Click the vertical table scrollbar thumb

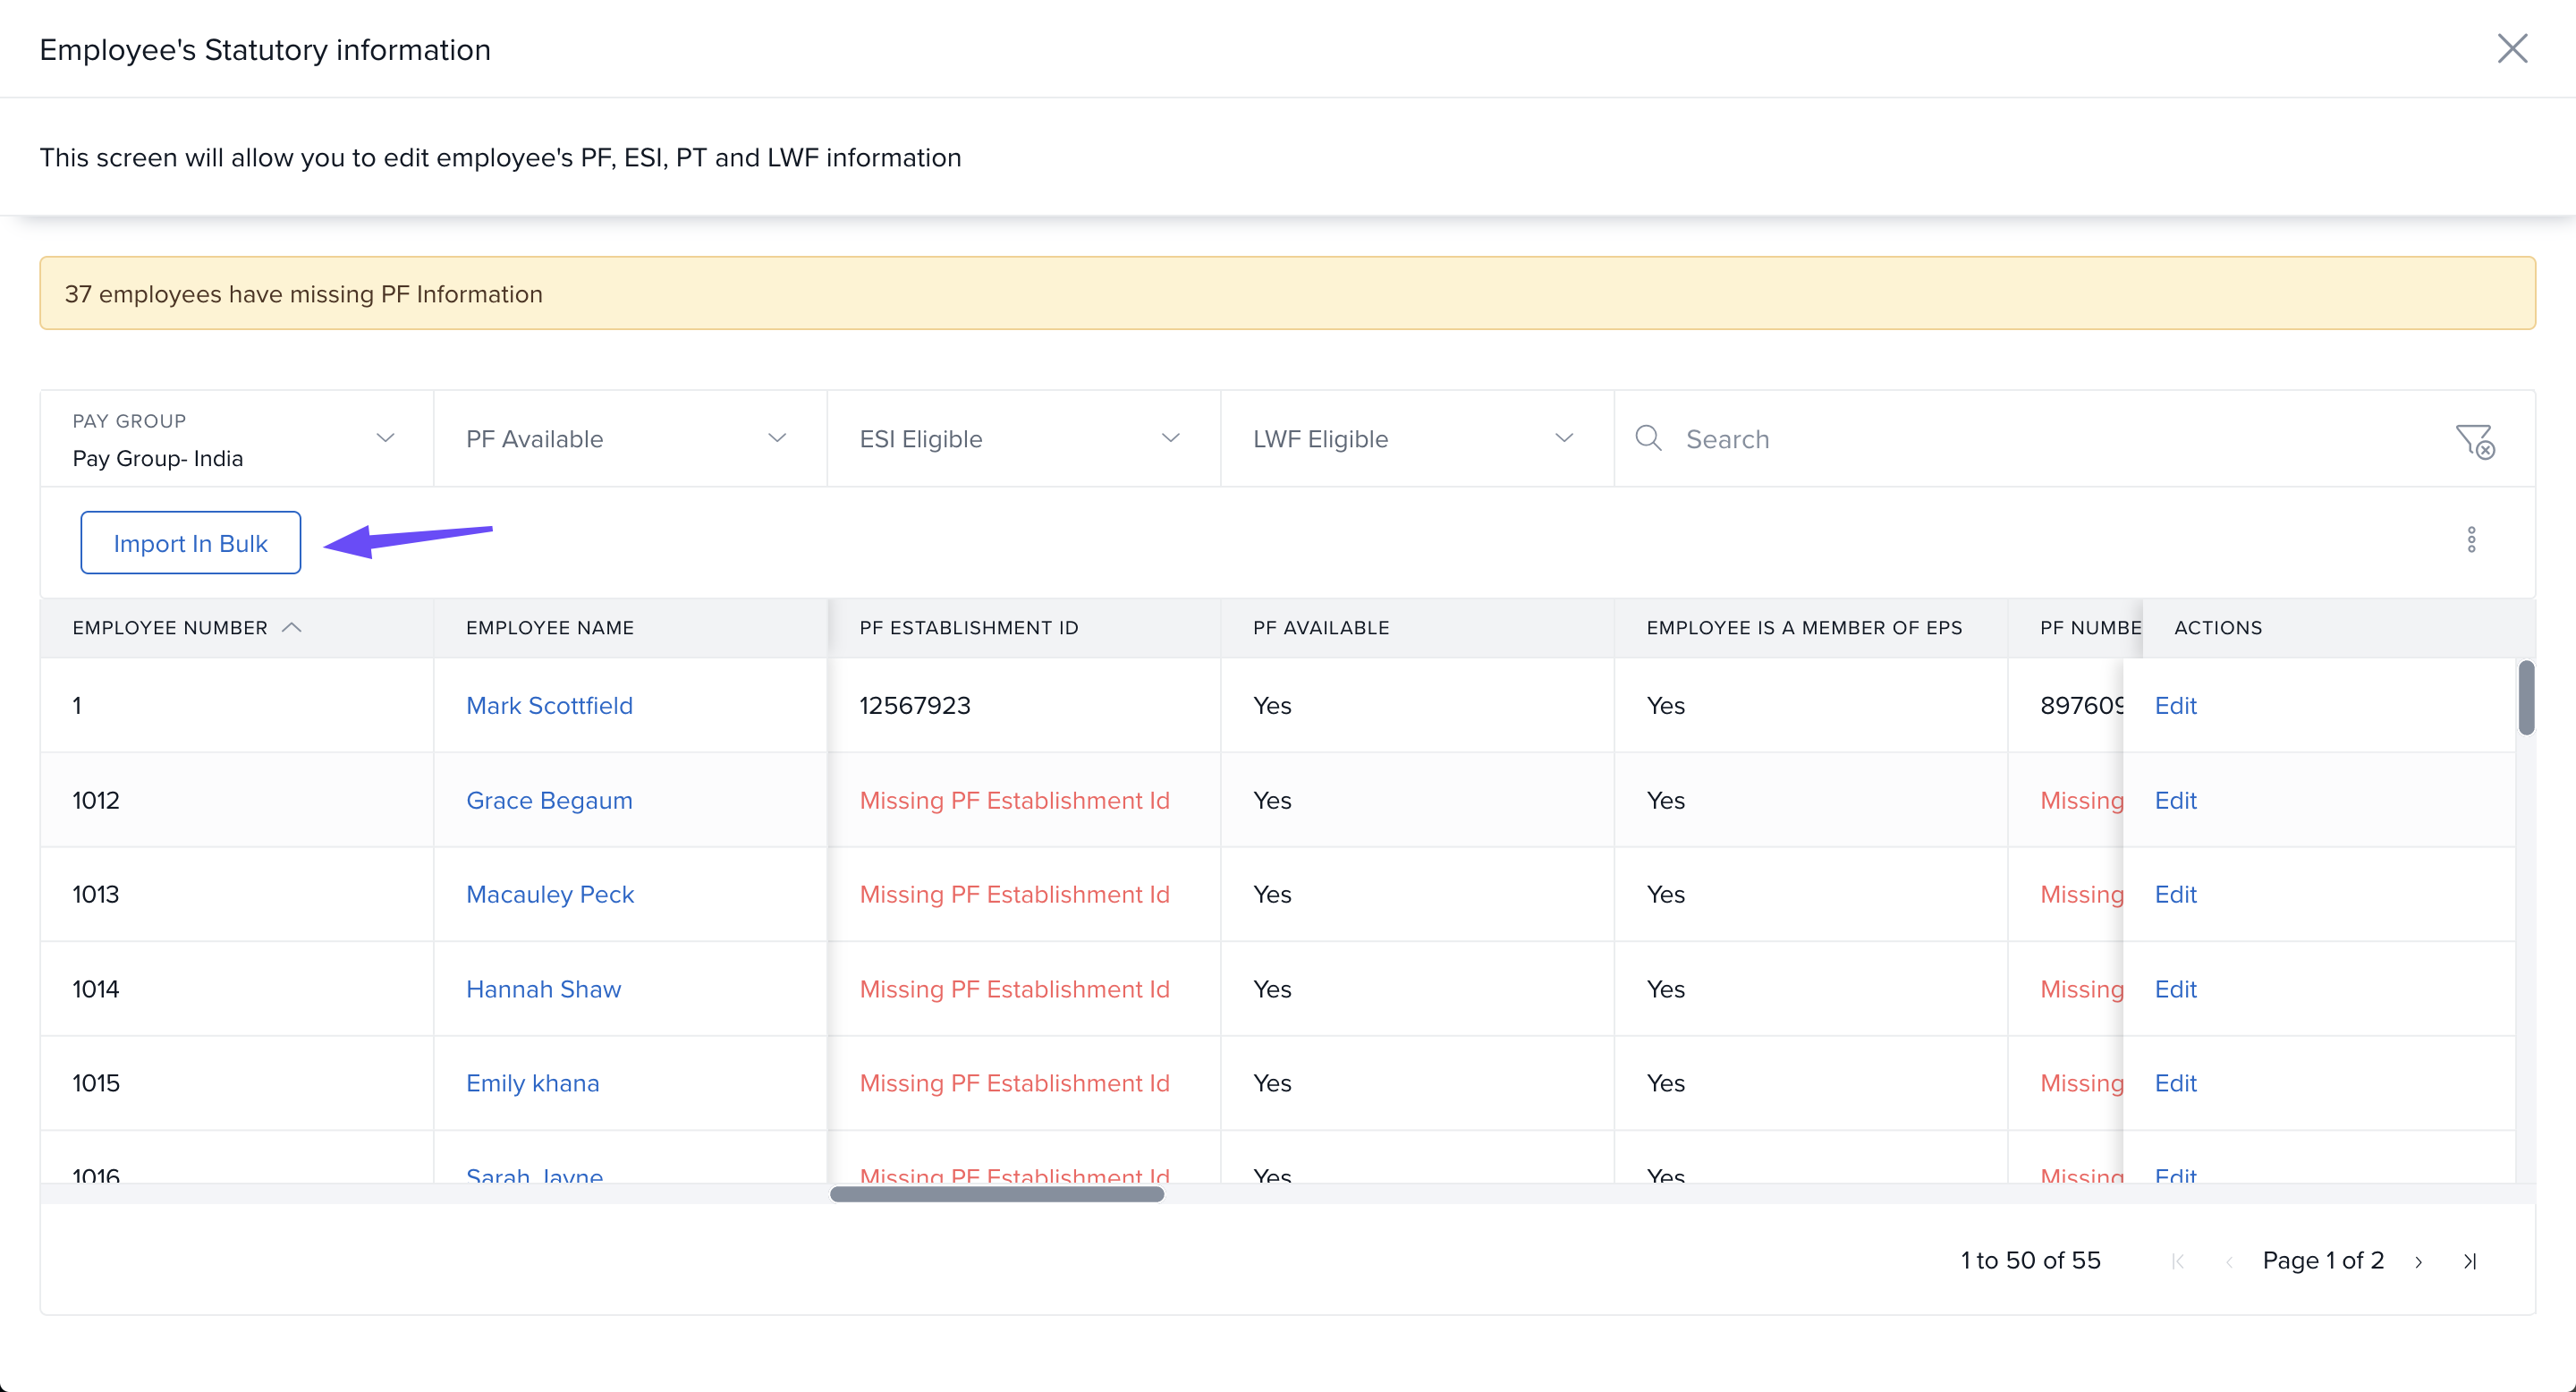2526,698
